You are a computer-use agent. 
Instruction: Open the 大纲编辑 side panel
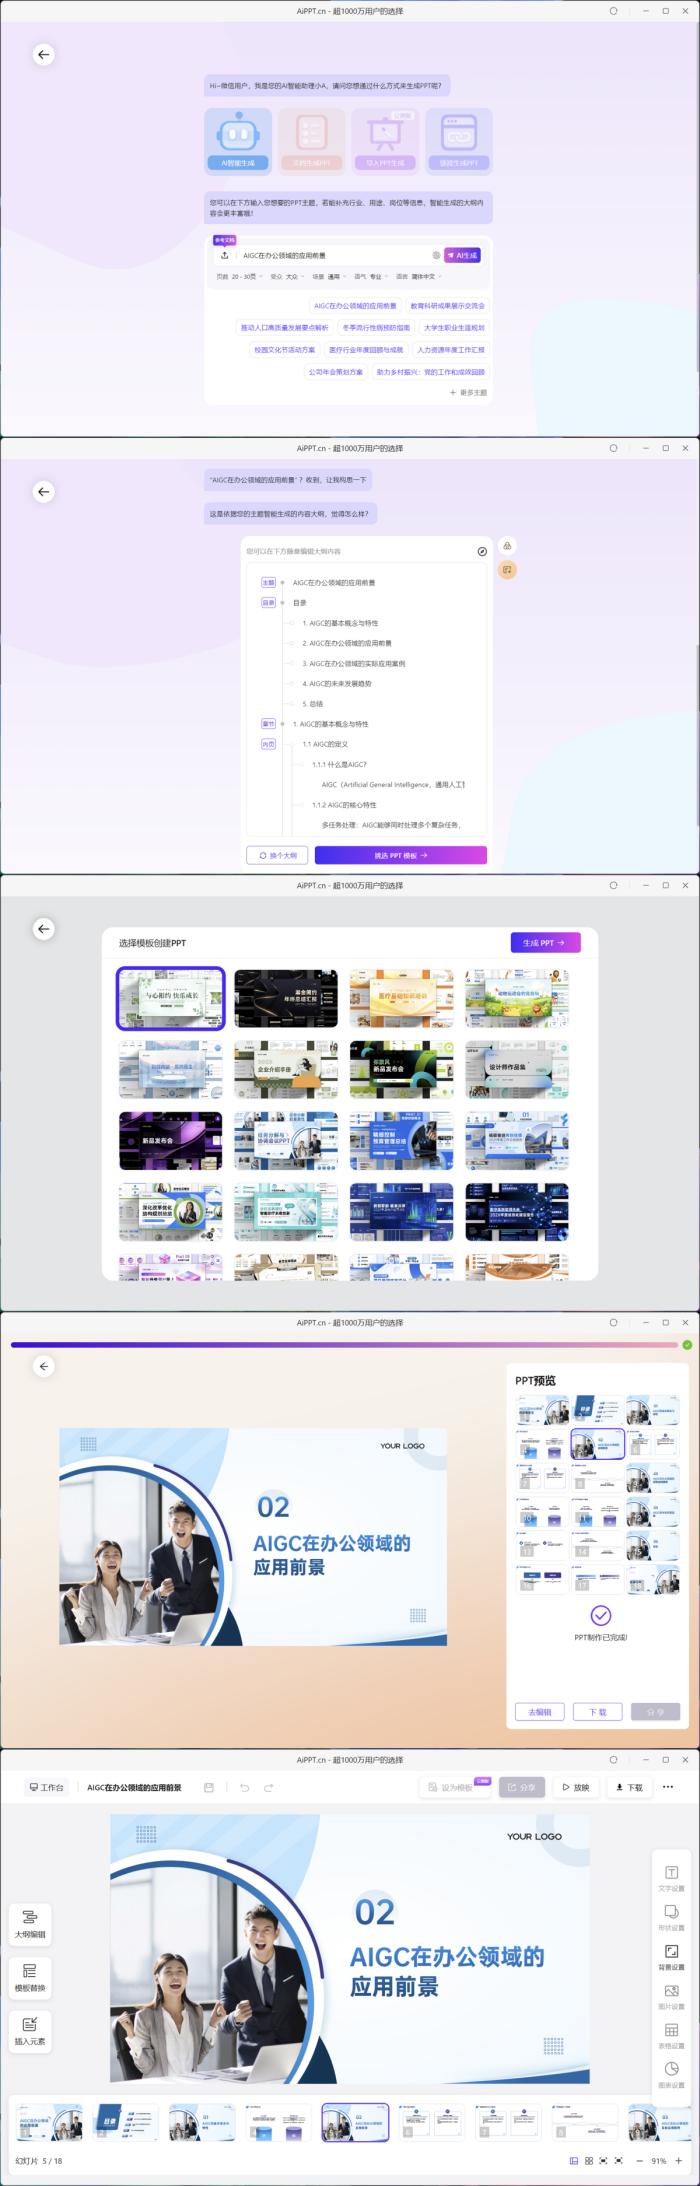pyautogui.click(x=30, y=1922)
